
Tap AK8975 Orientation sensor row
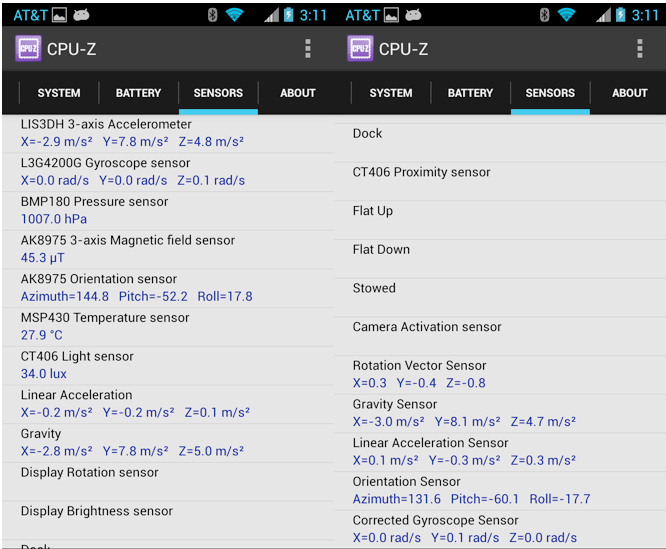click(168, 288)
